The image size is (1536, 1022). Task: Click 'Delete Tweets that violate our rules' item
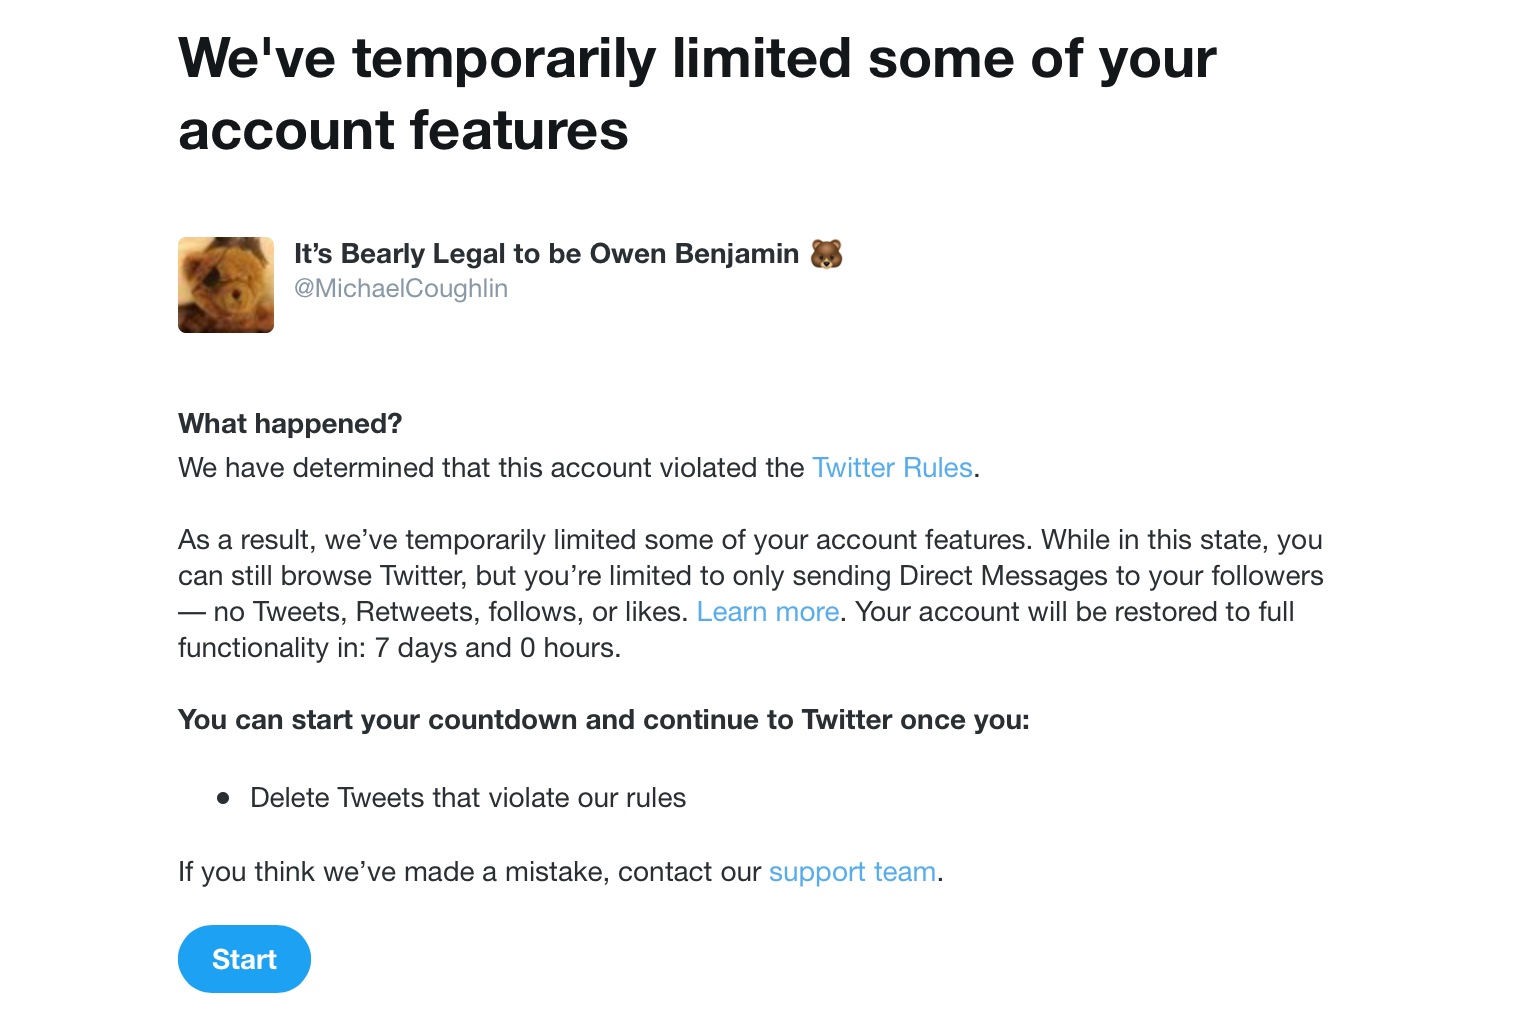pyautogui.click(x=468, y=798)
